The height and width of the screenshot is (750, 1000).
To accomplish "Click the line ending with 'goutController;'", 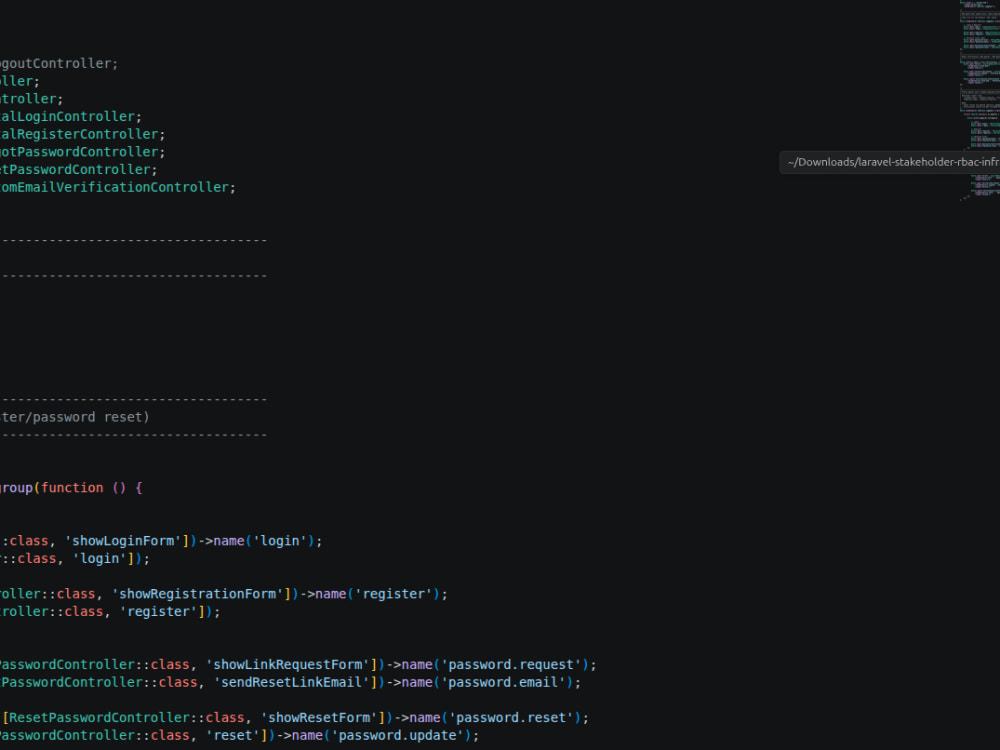I will (x=59, y=64).
